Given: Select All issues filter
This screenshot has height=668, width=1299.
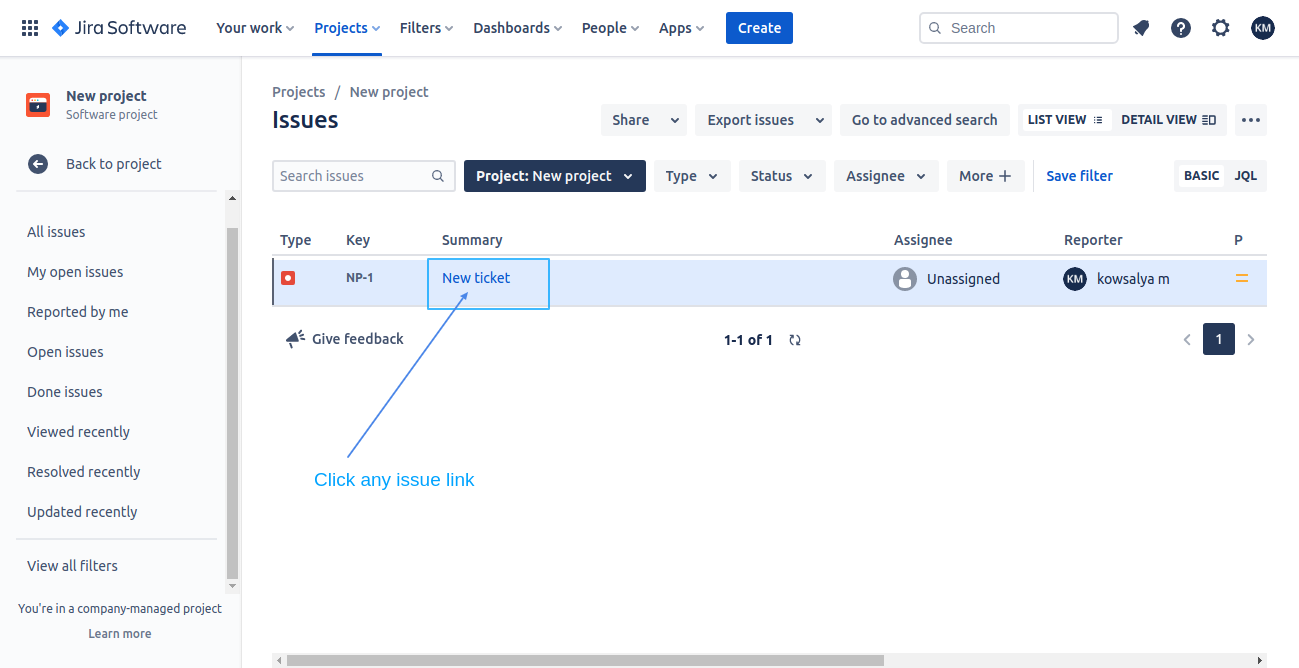Looking at the screenshot, I should coord(56,232).
